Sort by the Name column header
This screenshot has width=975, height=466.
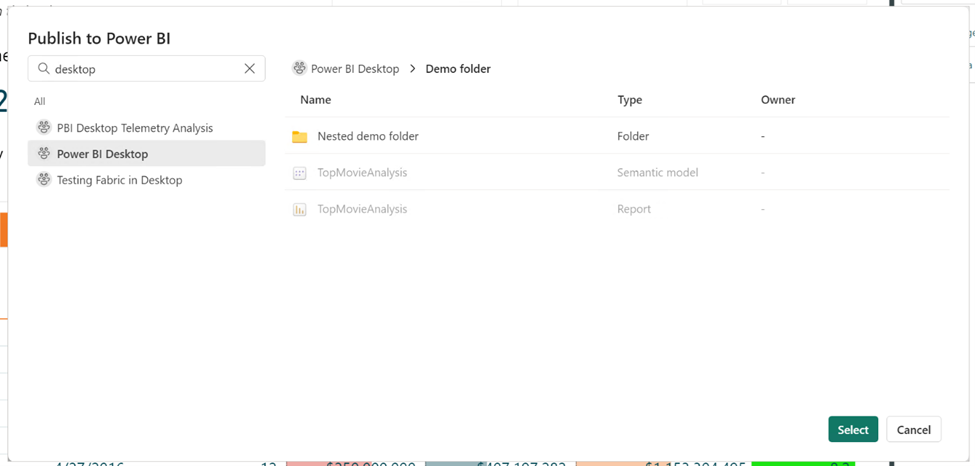315,100
